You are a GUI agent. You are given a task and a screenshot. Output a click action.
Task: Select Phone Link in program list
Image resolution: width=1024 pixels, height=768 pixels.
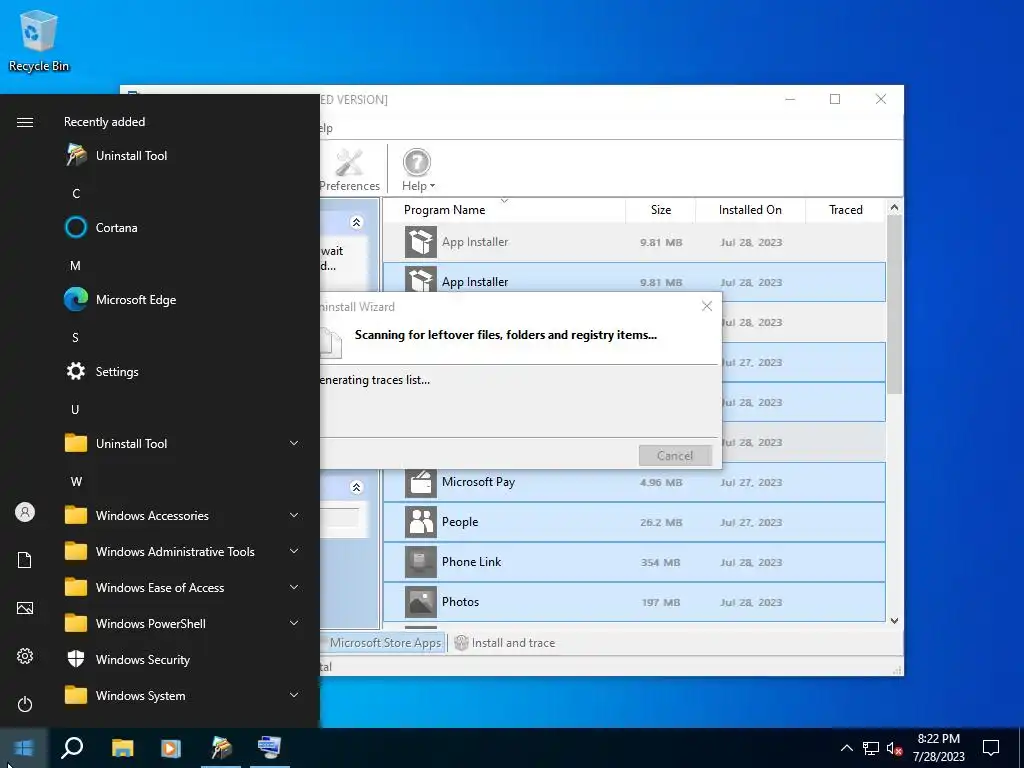(x=634, y=562)
